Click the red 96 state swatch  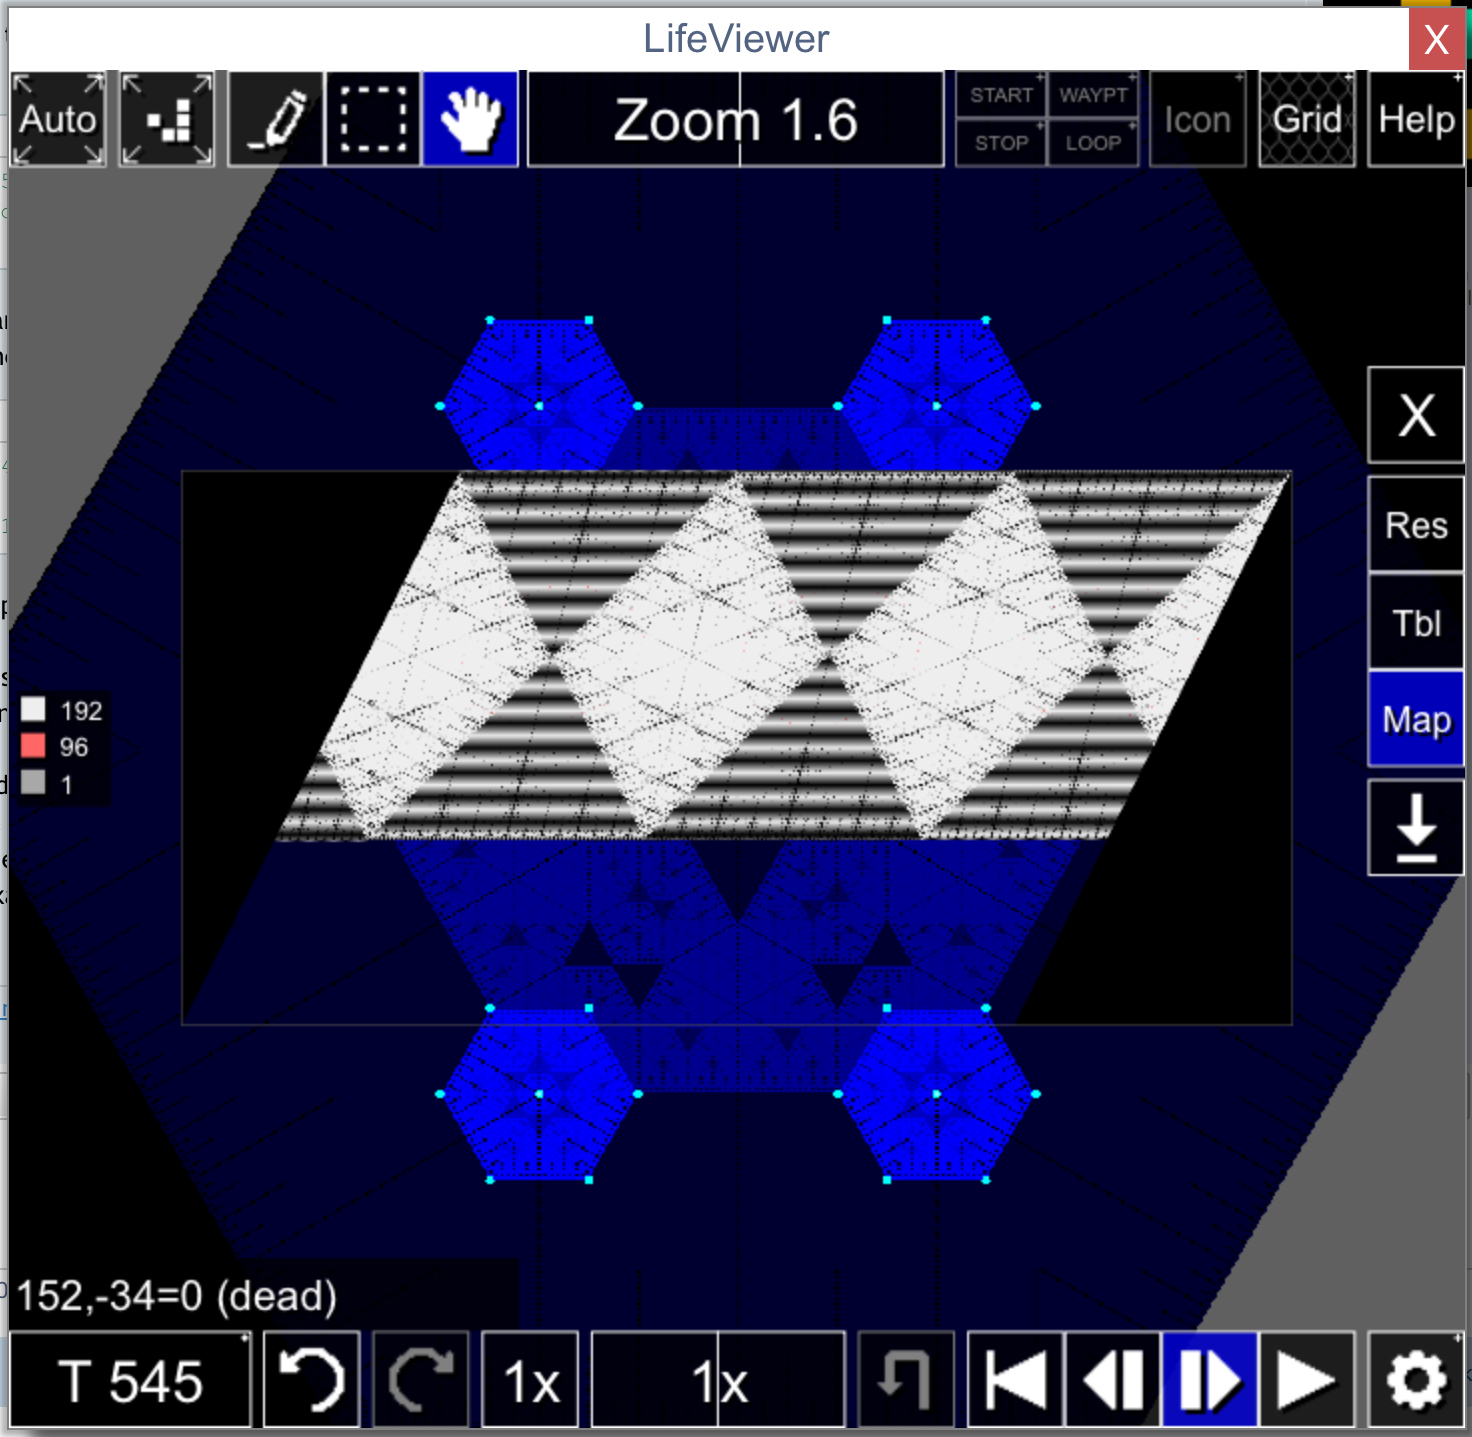pos(33,746)
